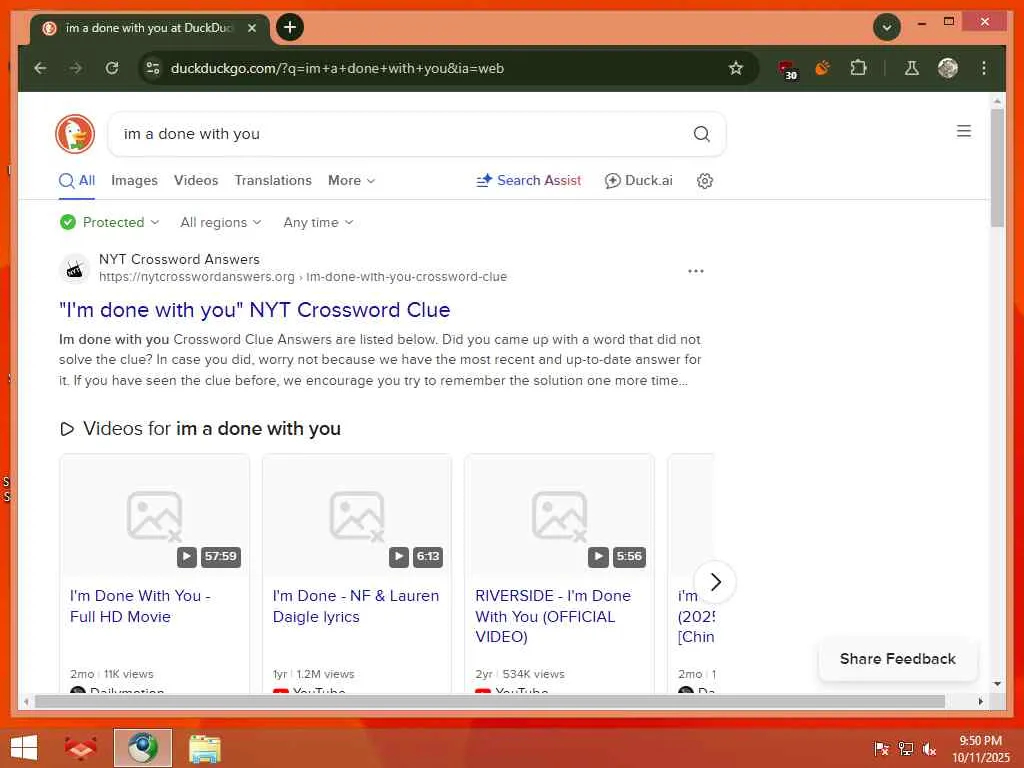
Task: Open the Extensions puzzle icon
Action: pos(858,68)
